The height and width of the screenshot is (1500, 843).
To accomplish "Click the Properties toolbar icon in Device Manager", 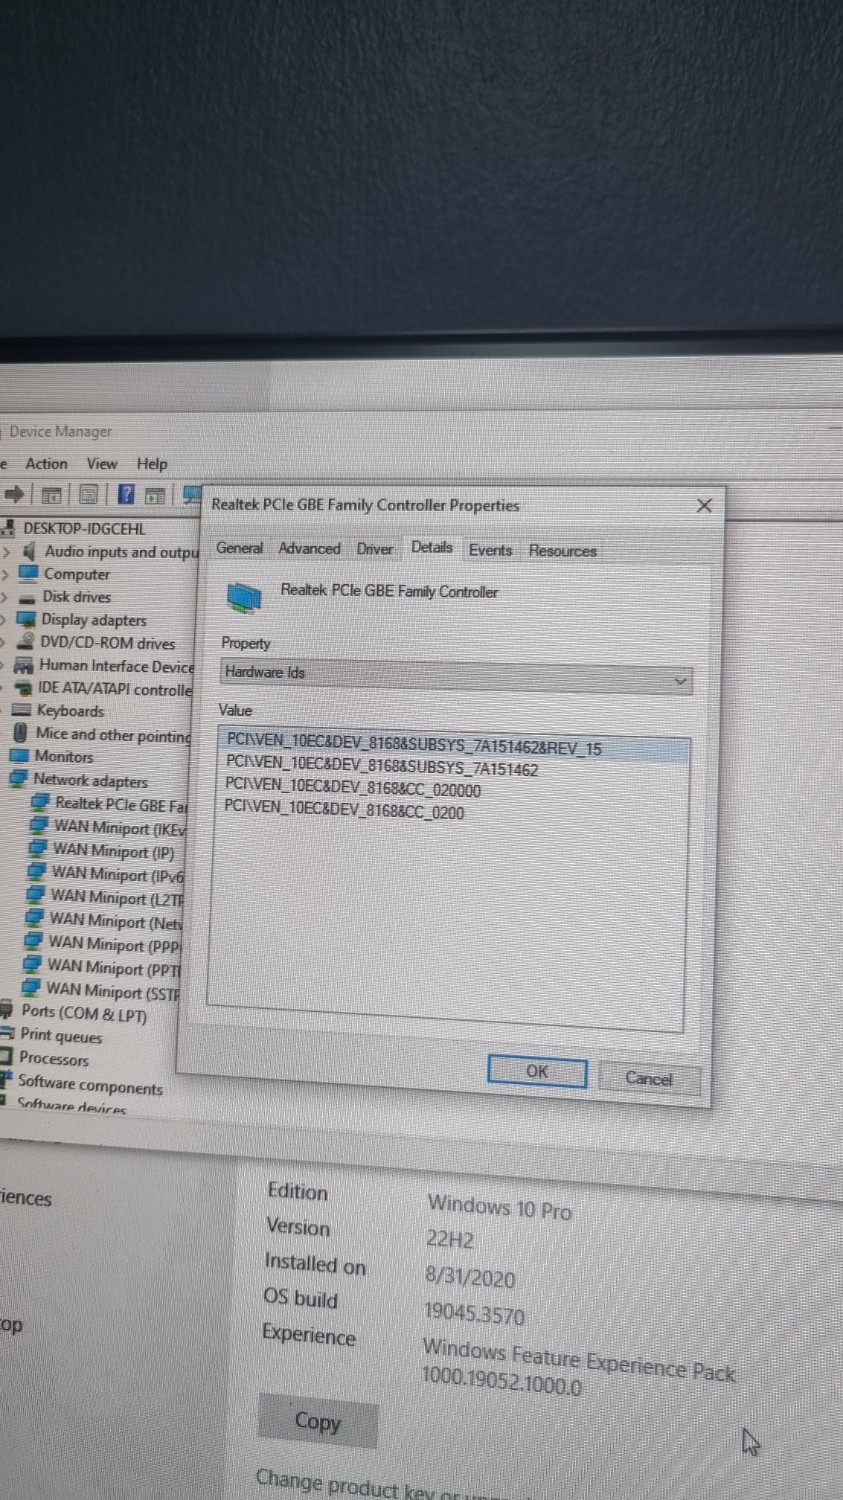I will pos(89,495).
